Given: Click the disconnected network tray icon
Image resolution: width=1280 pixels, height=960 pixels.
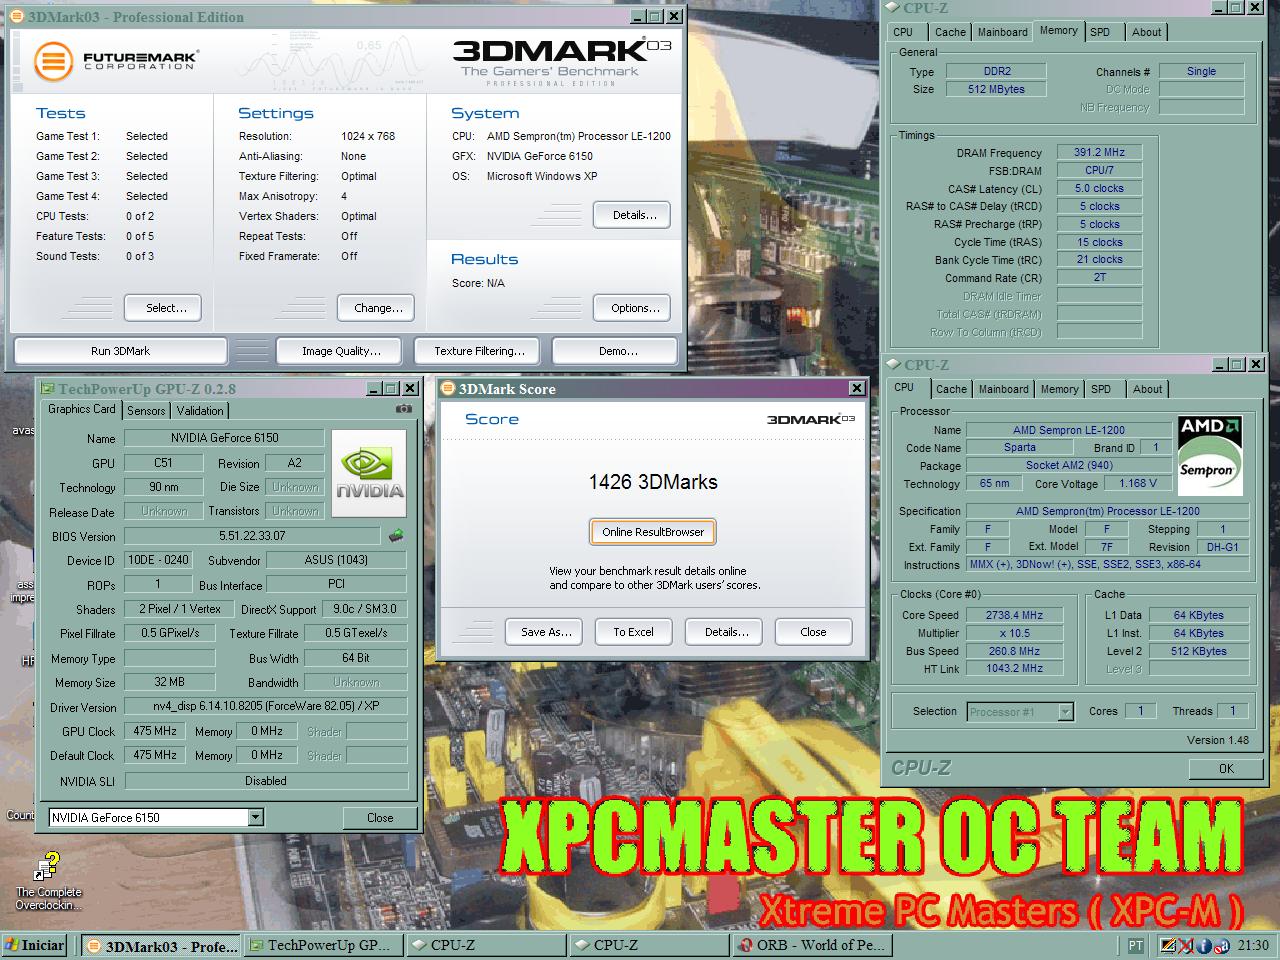Looking at the screenshot, I should point(1185,945).
